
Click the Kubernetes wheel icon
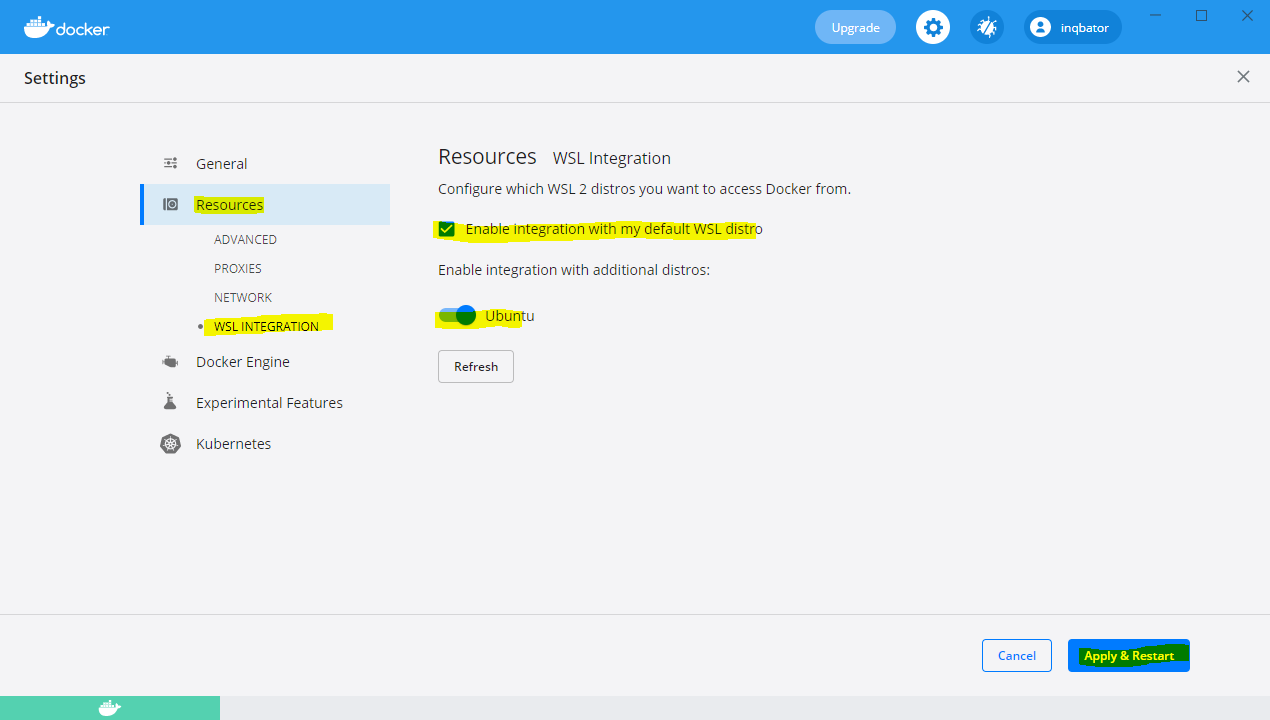click(x=171, y=444)
